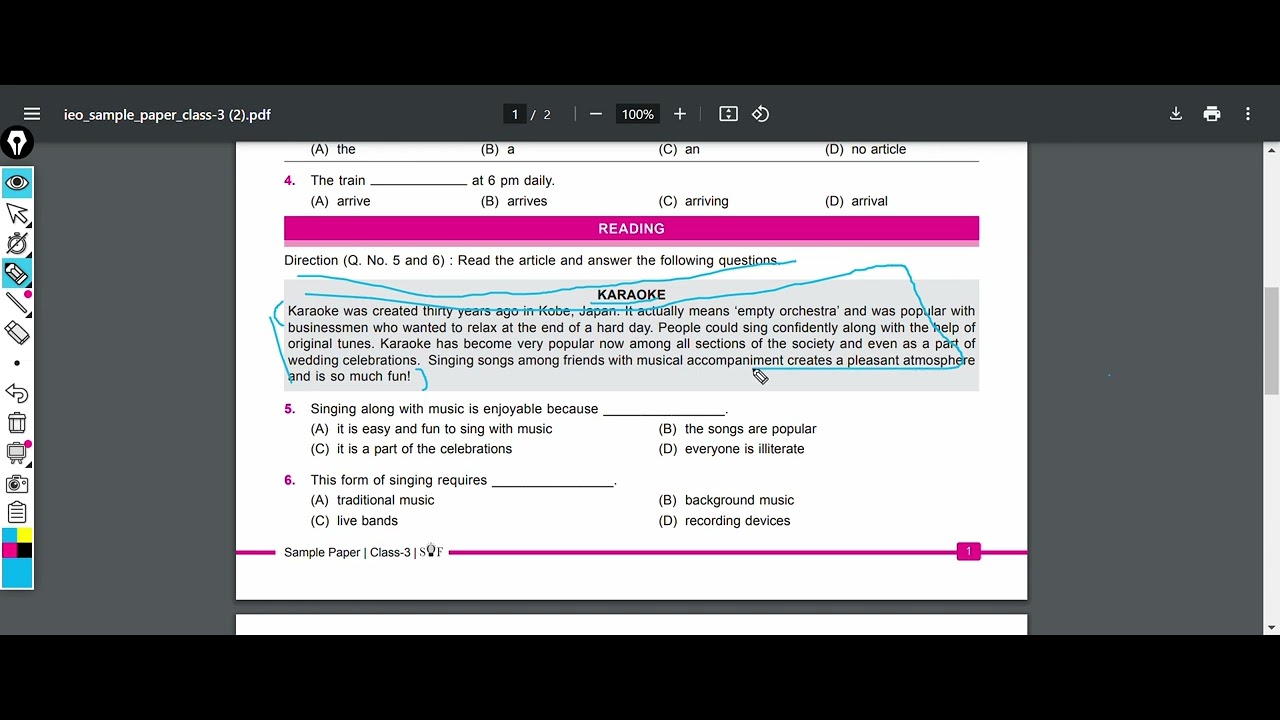Click question 4 text 'The train'
The width and height of the screenshot is (1280, 720).
click(x=338, y=181)
